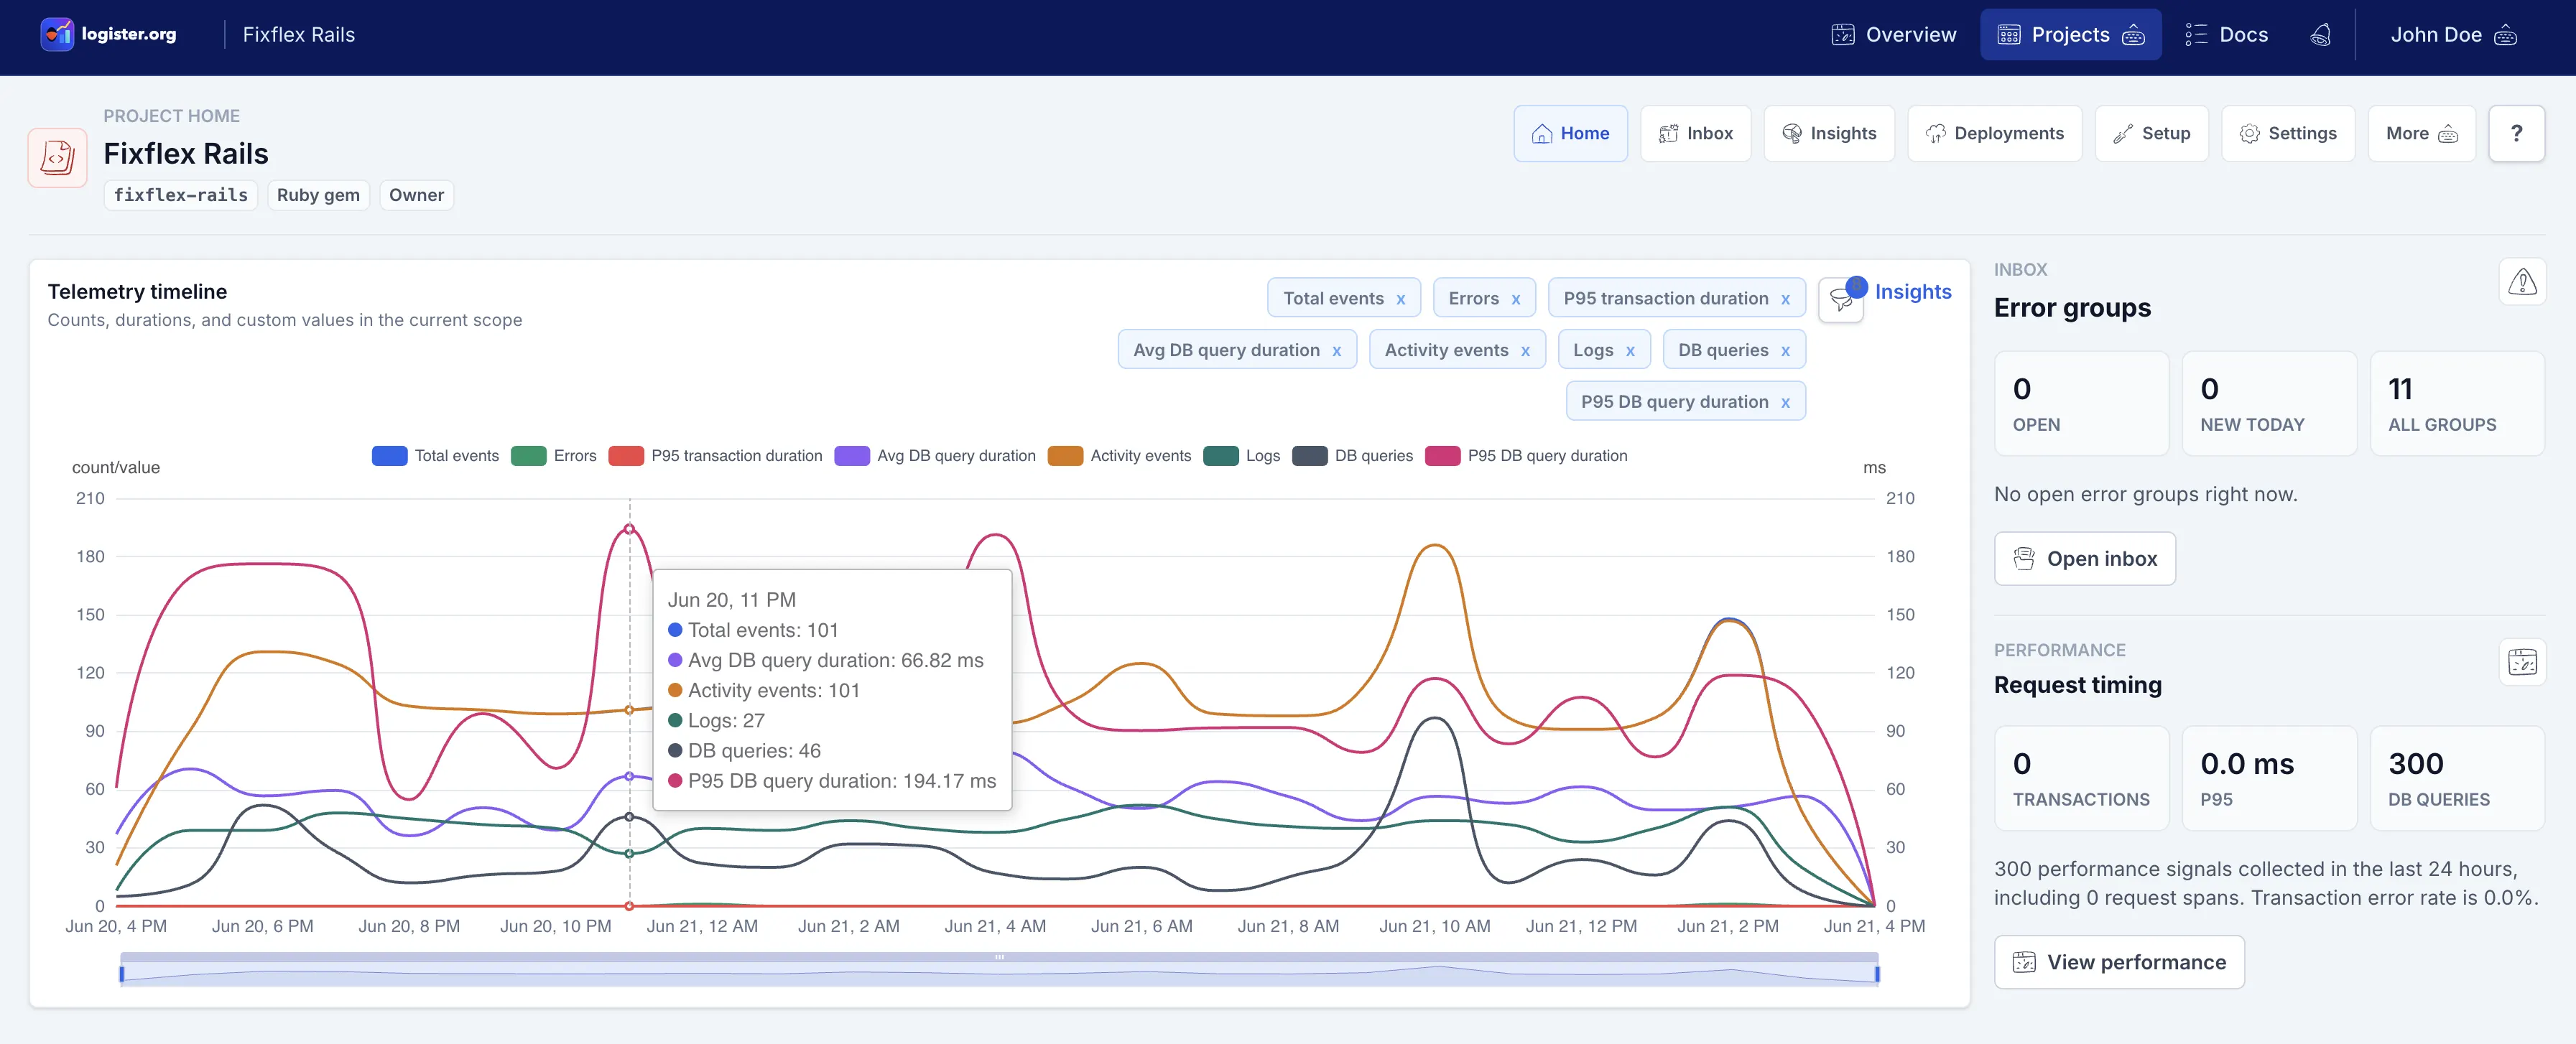Screen dimensions: 2576x1044
Task: Click the Docs list icon
Action: click(x=2196, y=35)
